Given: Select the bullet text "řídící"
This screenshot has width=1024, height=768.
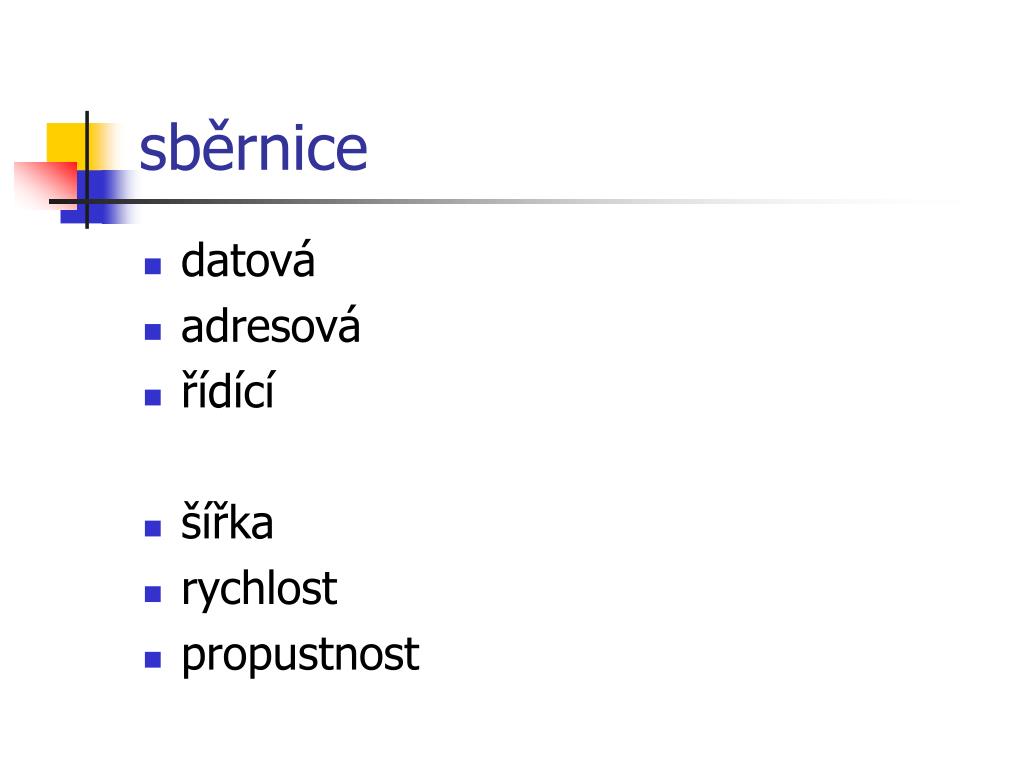Looking at the screenshot, I should pyautogui.click(x=228, y=391).
